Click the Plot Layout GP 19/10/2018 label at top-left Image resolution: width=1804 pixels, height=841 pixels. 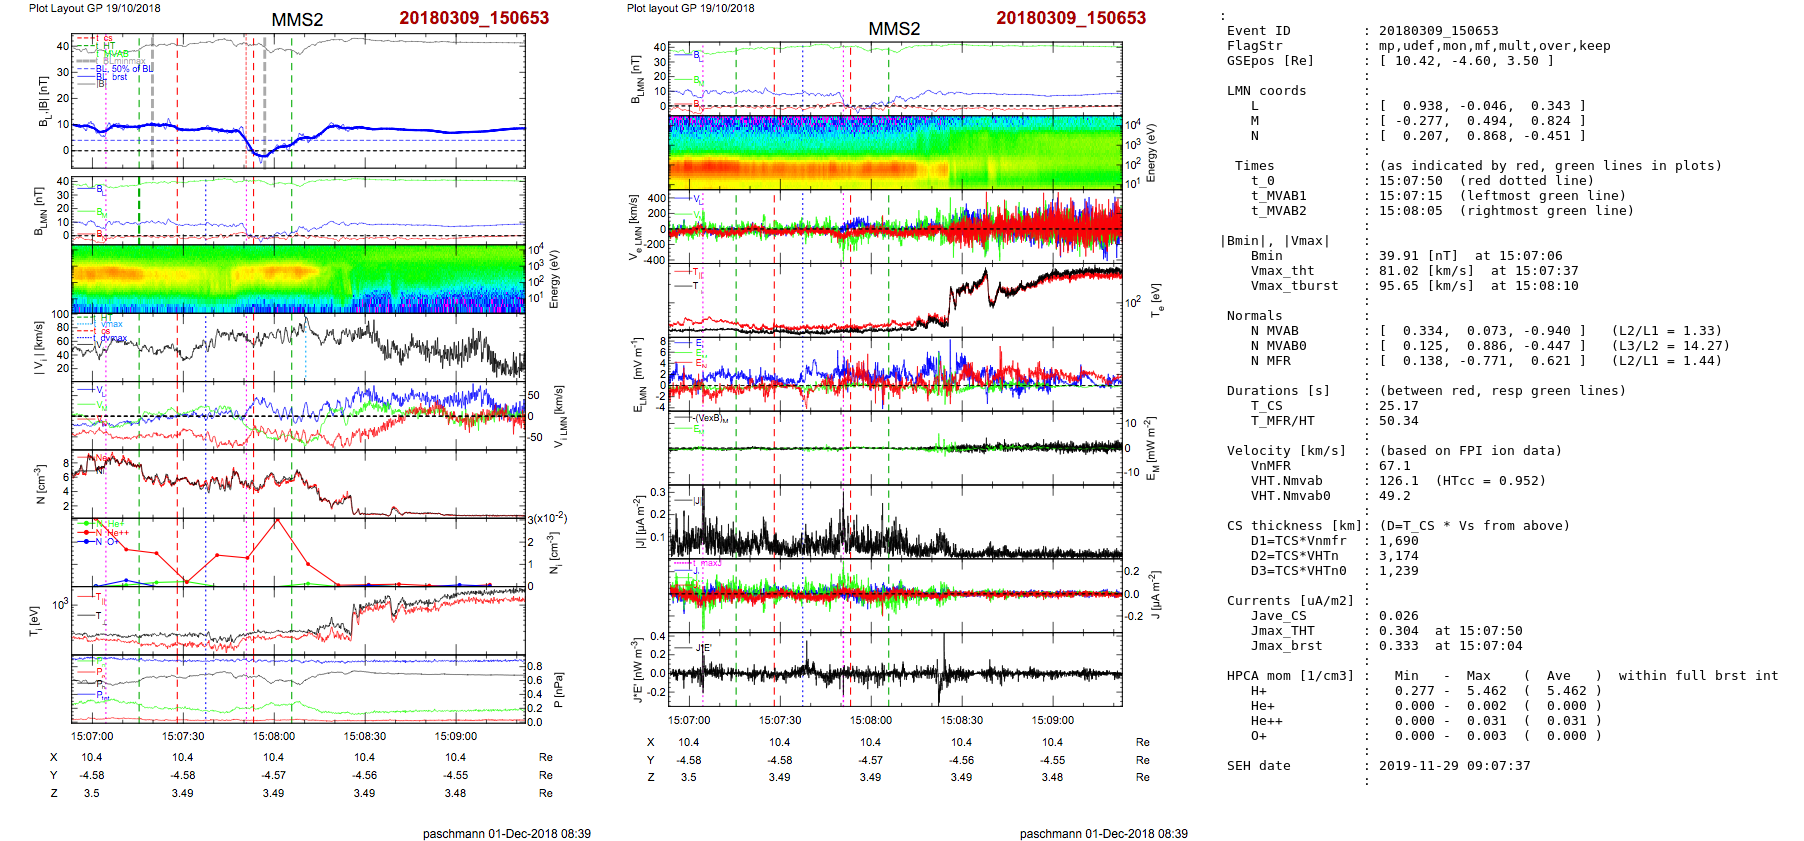94,8
